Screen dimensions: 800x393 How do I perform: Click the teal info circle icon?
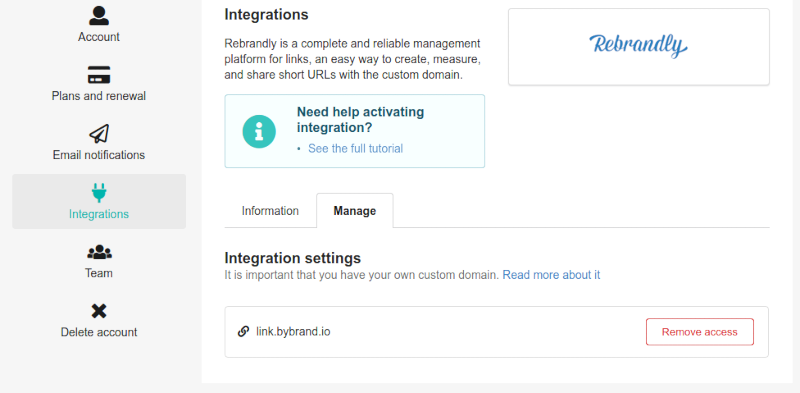pos(259,131)
